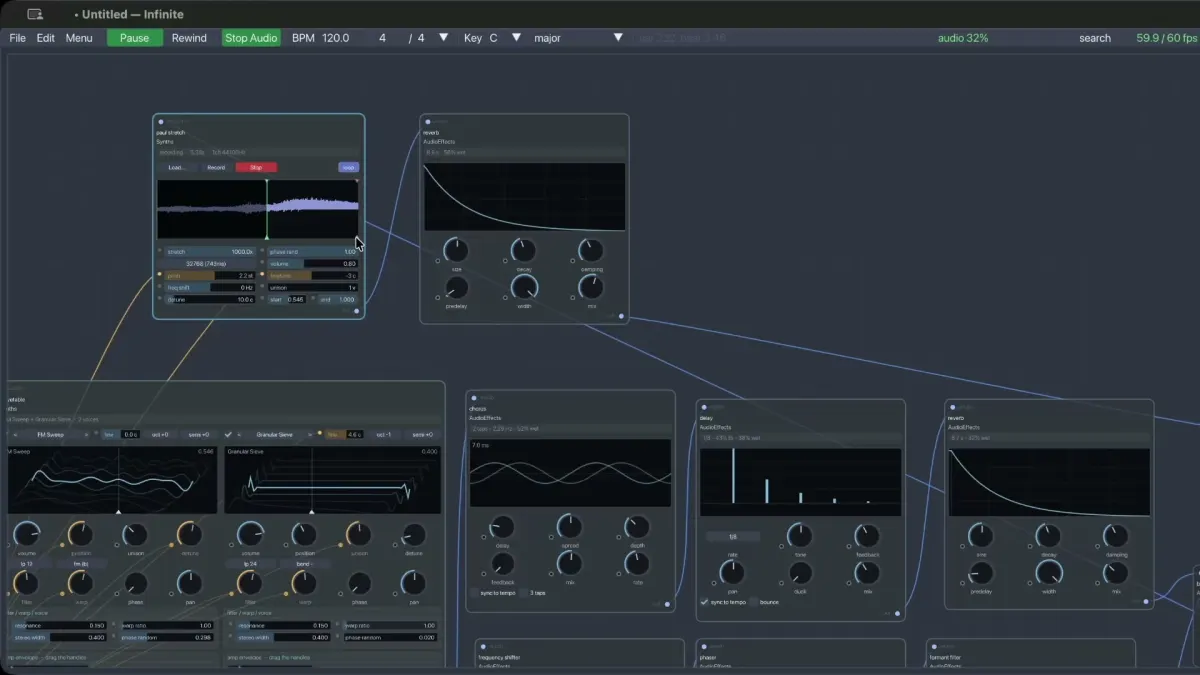Click the BPM 120.0 value field
The width and height of the screenshot is (1200, 675).
click(336, 38)
